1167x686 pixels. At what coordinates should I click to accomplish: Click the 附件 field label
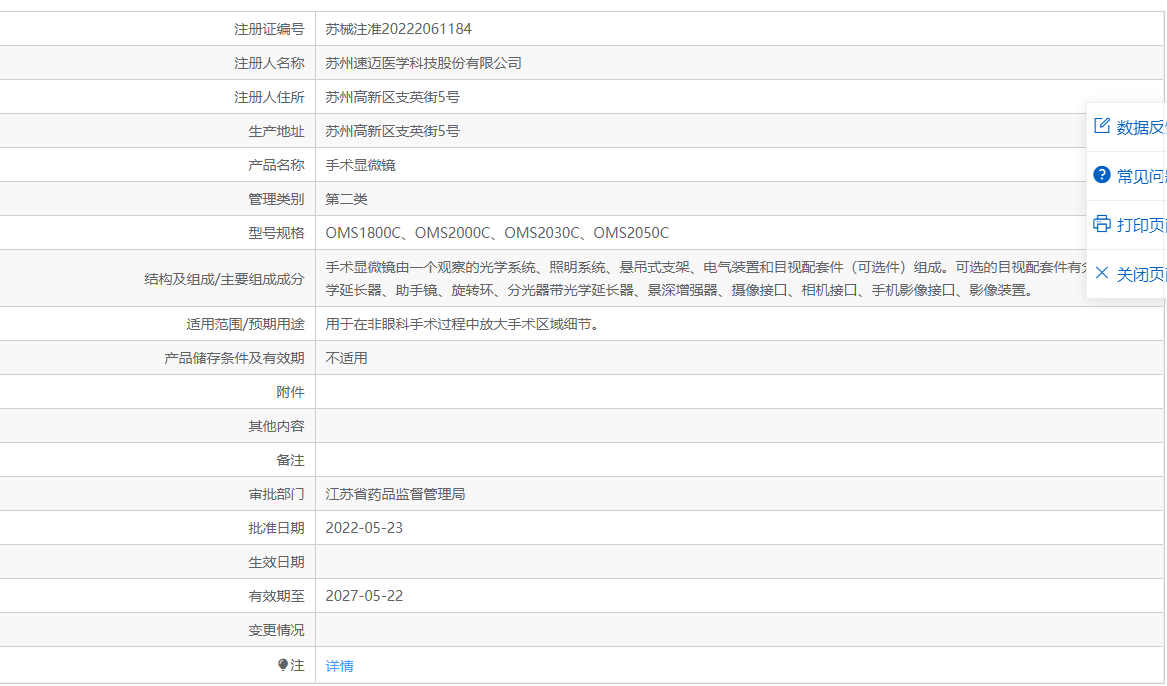click(x=290, y=392)
